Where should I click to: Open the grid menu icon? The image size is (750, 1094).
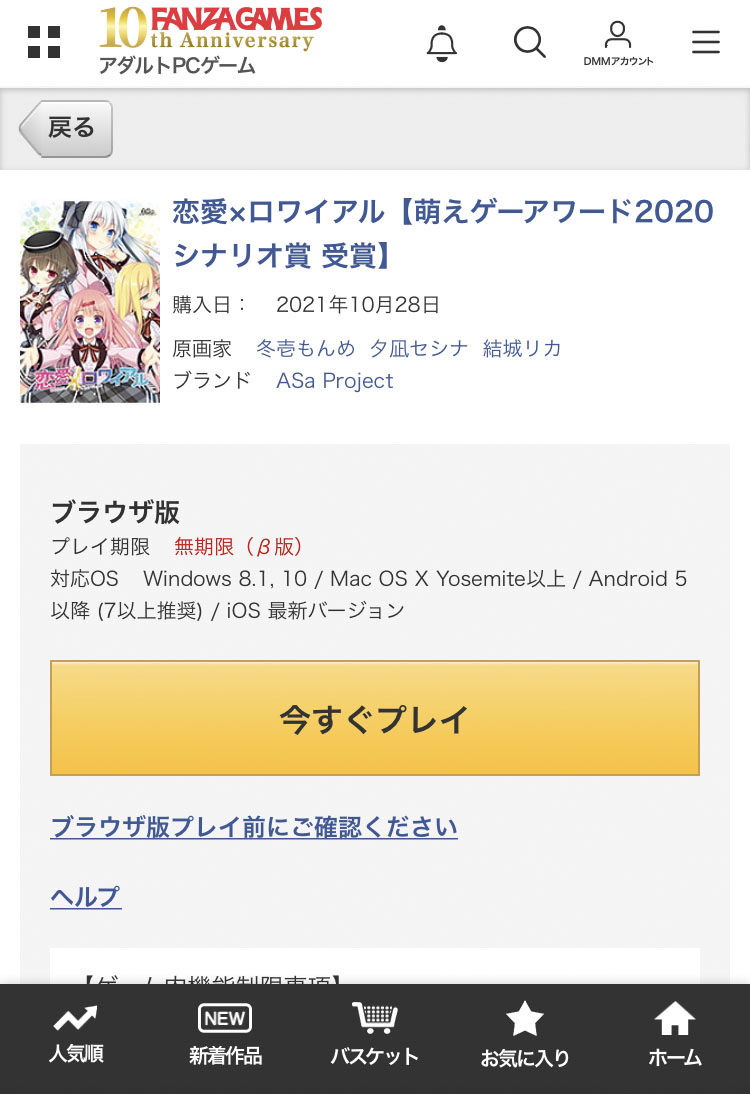[x=44, y=42]
